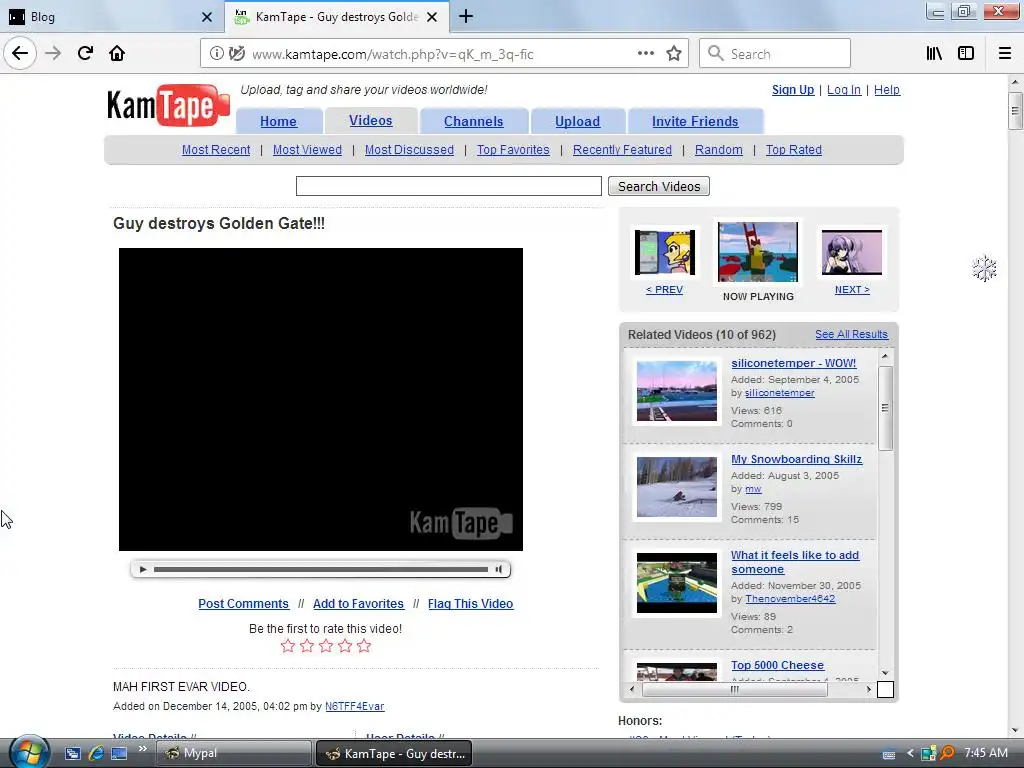Click the Log In link
The width and height of the screenshot is (1024, 768).
(844, 89)
